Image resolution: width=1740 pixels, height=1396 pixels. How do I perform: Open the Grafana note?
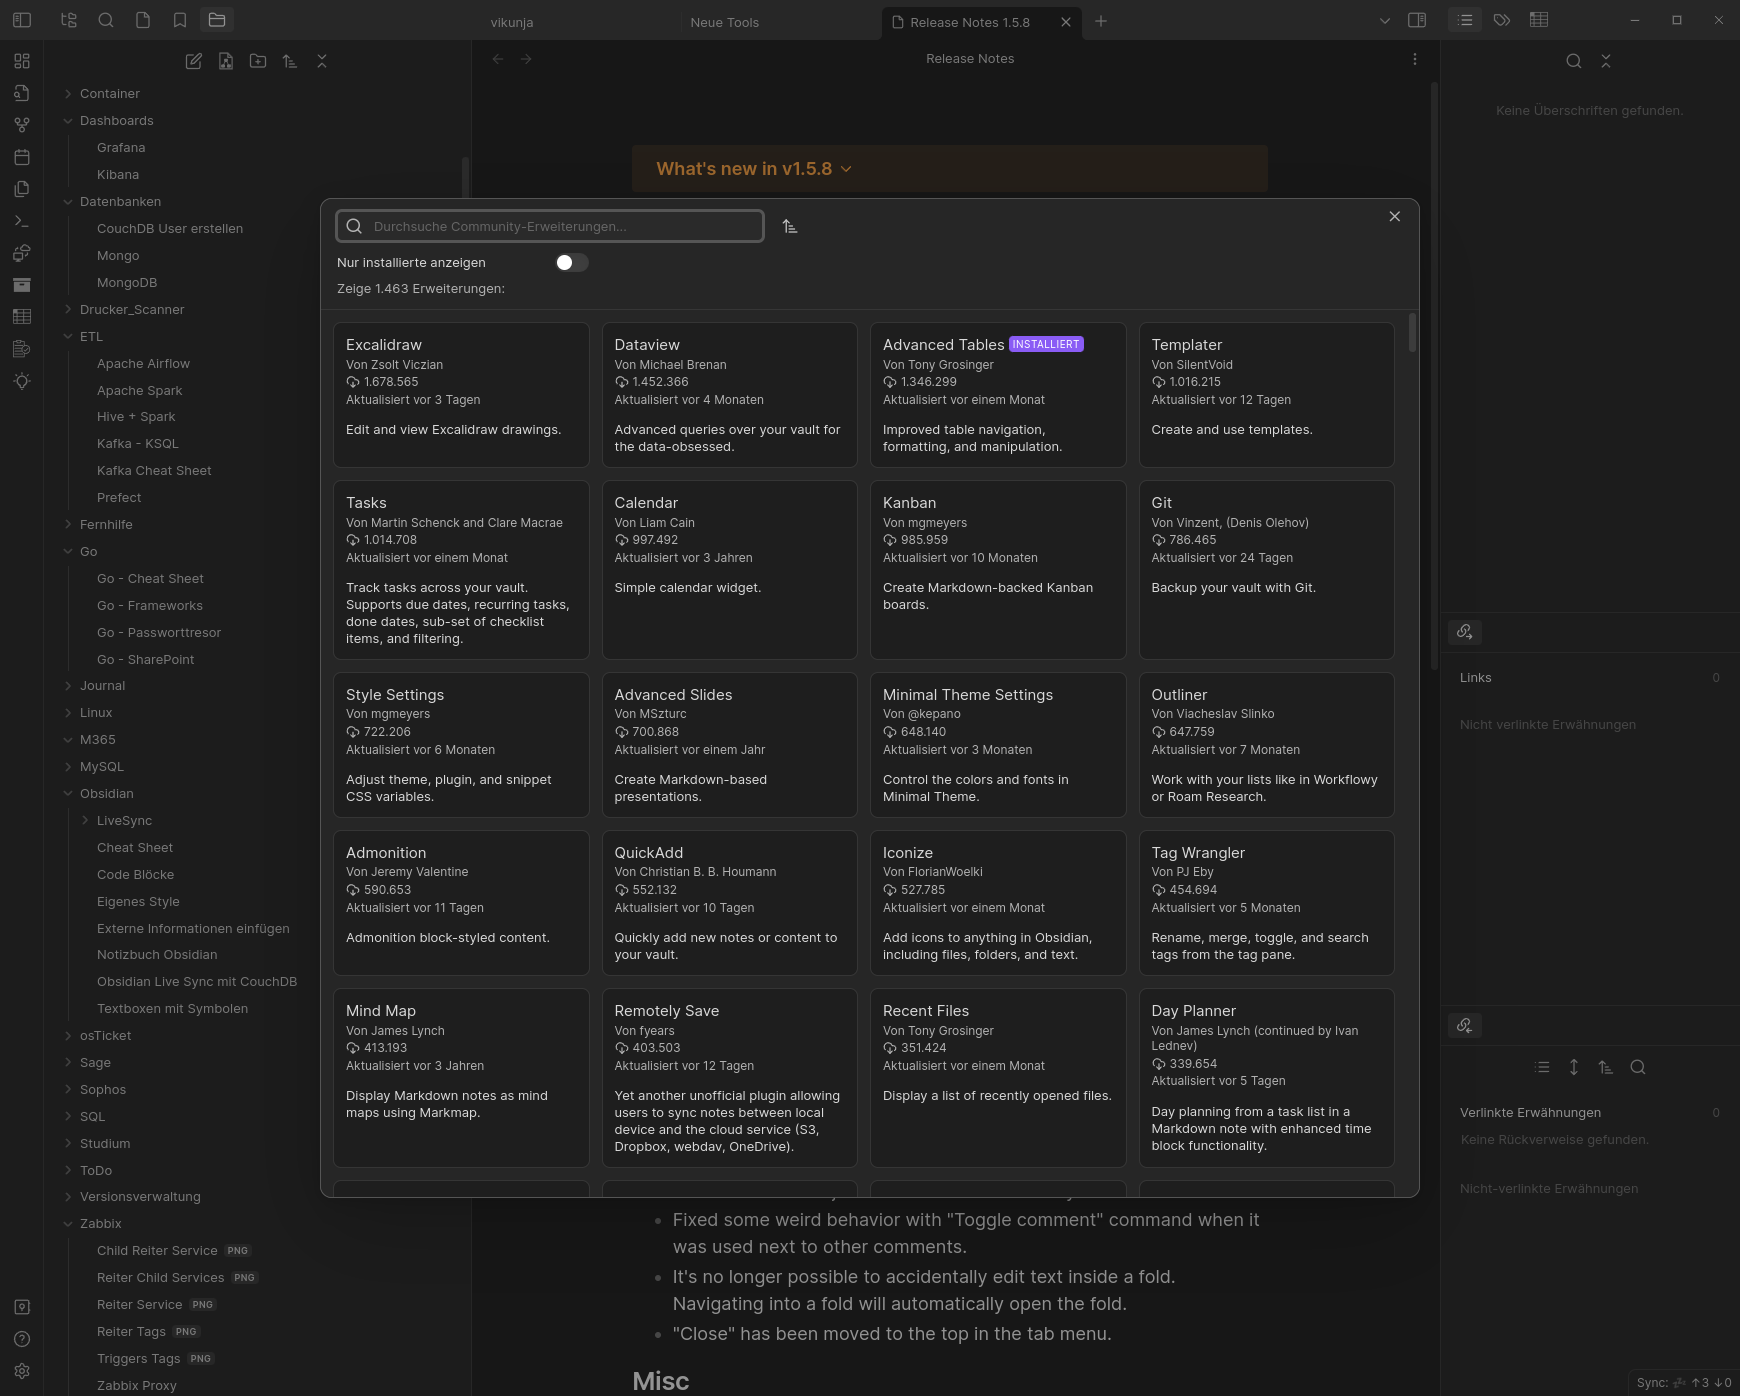(121, 148)
